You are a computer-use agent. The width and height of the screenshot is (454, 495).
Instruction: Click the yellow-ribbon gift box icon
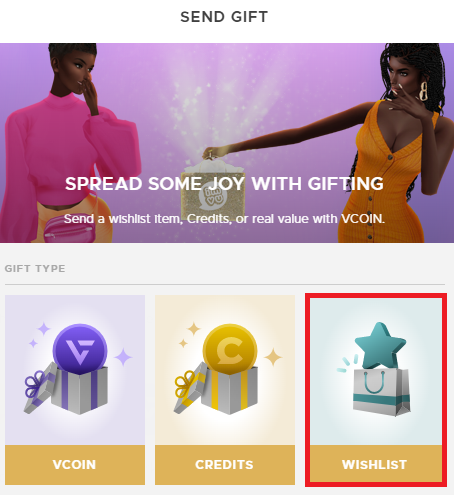click(216, 389)
